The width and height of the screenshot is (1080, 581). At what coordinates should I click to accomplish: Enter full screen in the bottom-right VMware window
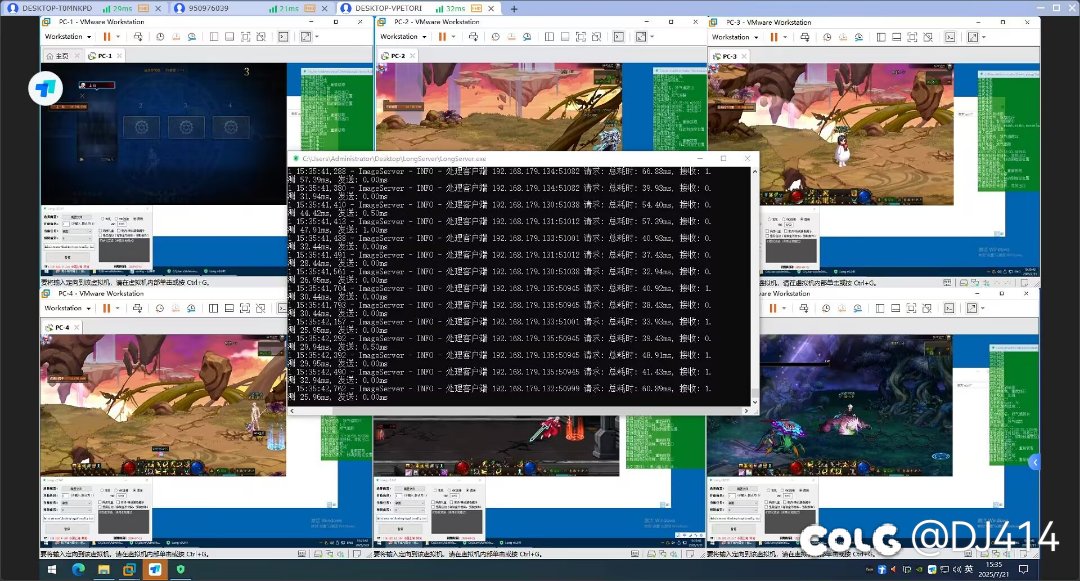(911, 308)
